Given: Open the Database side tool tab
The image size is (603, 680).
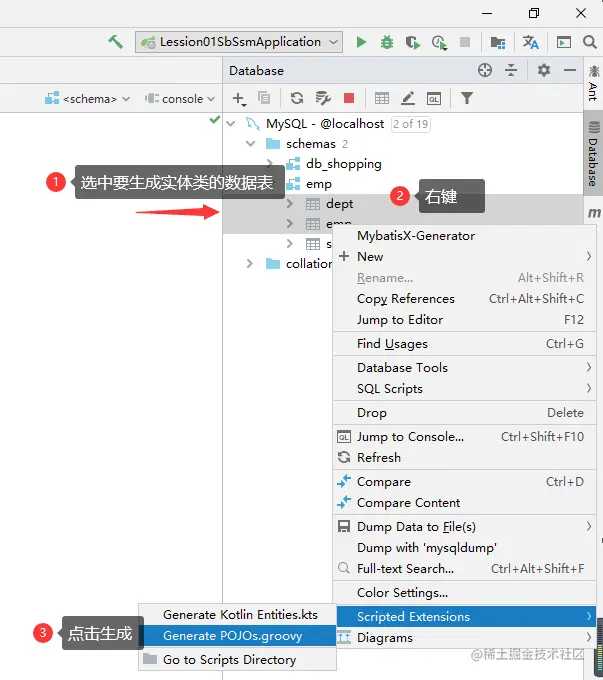Looking at the screenshot, I should (593, 154).
